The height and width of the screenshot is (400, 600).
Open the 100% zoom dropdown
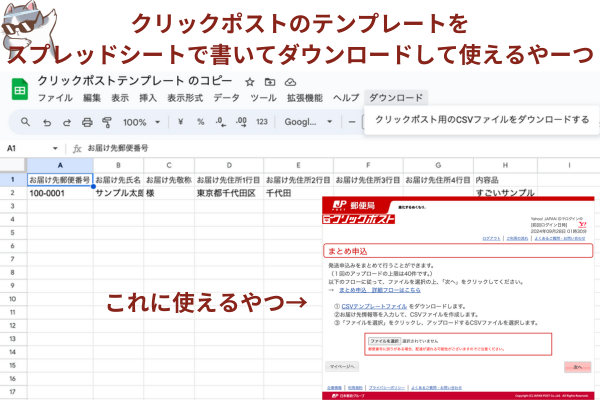[x=141, y=122]
